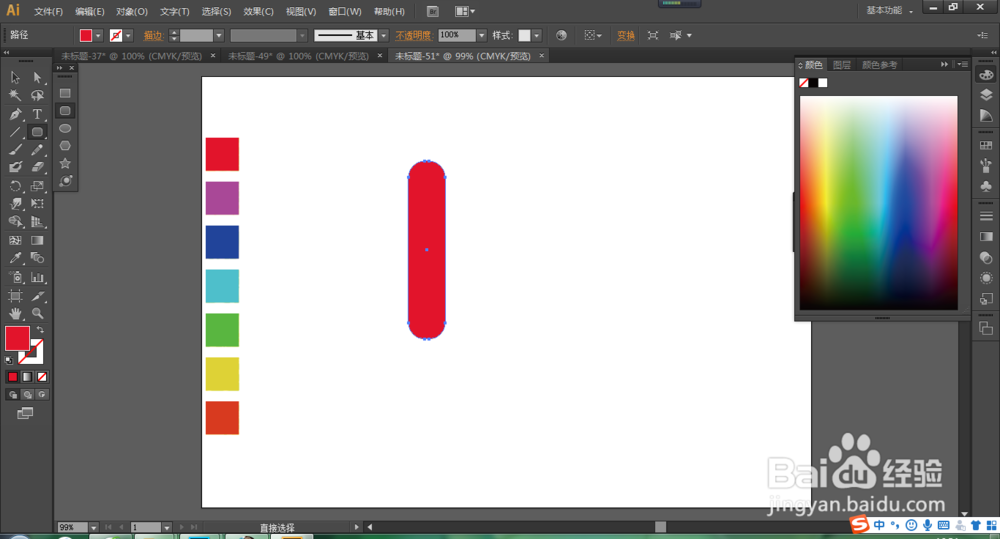Select the Rotate tool
Image resolution: width=1000 pixels, height=539 pixels.
(x=15, y=186)
